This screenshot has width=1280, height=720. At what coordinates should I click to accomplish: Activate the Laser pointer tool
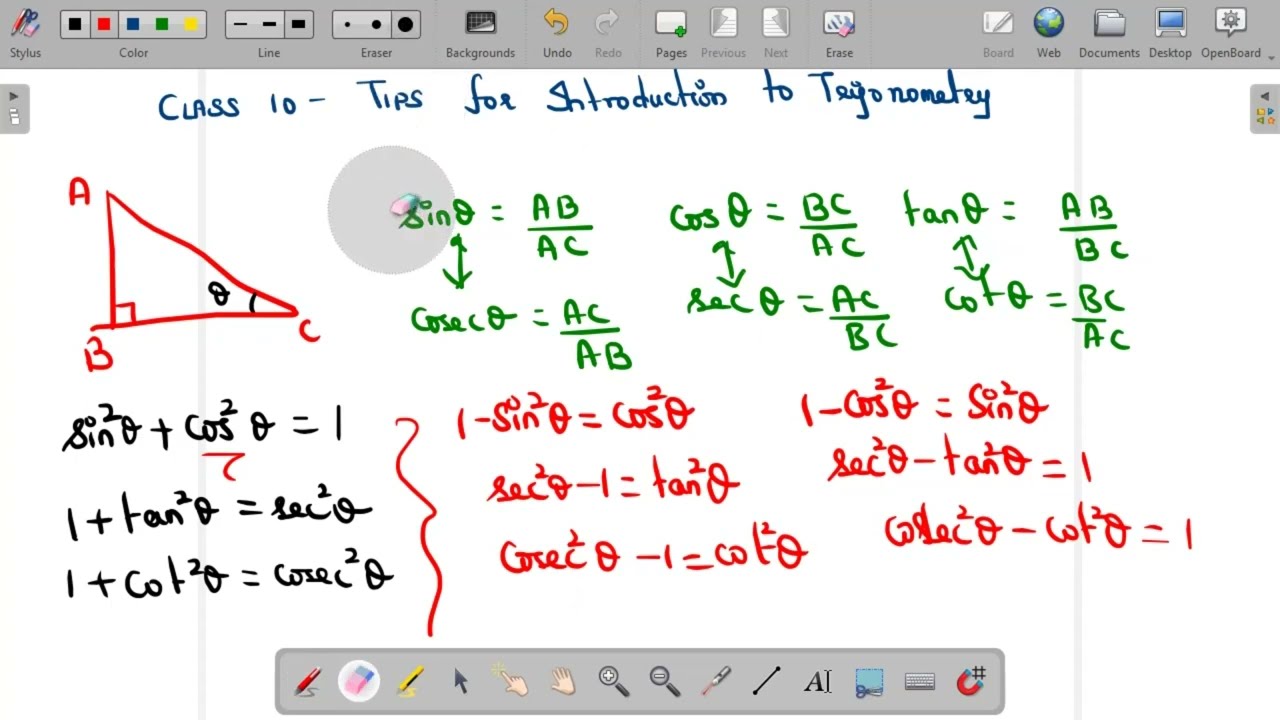click(x=716, y=682)
